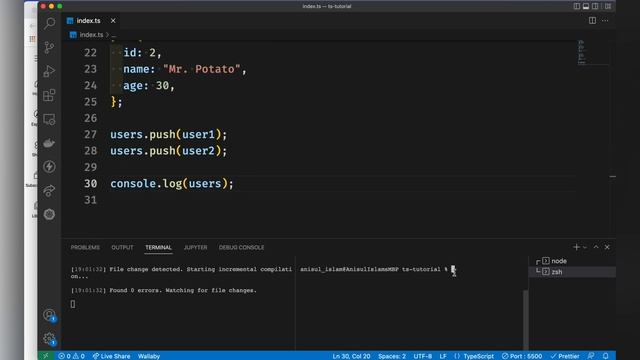Open the Docker view

tap(49, 143)
